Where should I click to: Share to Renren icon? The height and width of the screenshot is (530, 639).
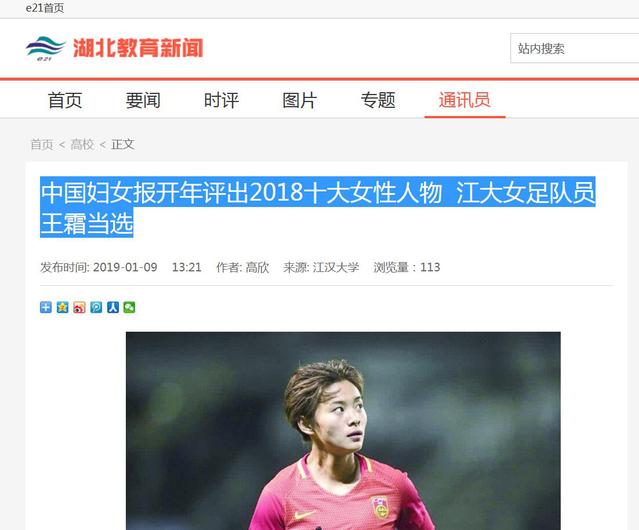(x=113, y=307)
